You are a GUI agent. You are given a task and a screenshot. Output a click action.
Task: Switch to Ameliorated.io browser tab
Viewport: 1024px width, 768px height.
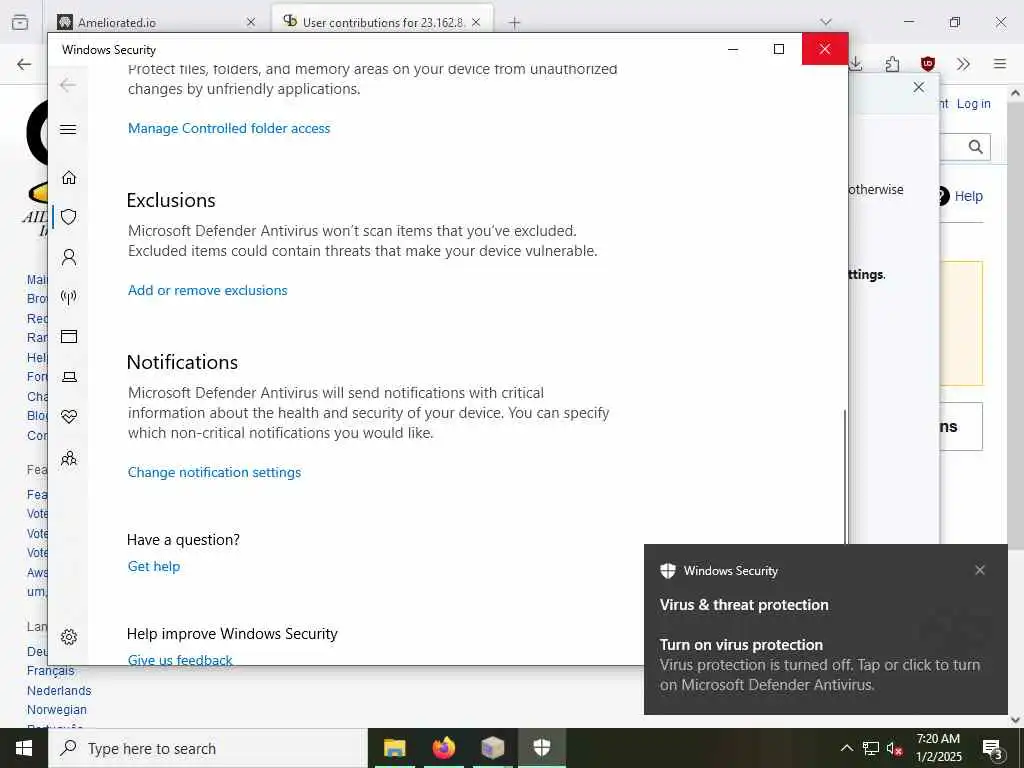point(157,22)
